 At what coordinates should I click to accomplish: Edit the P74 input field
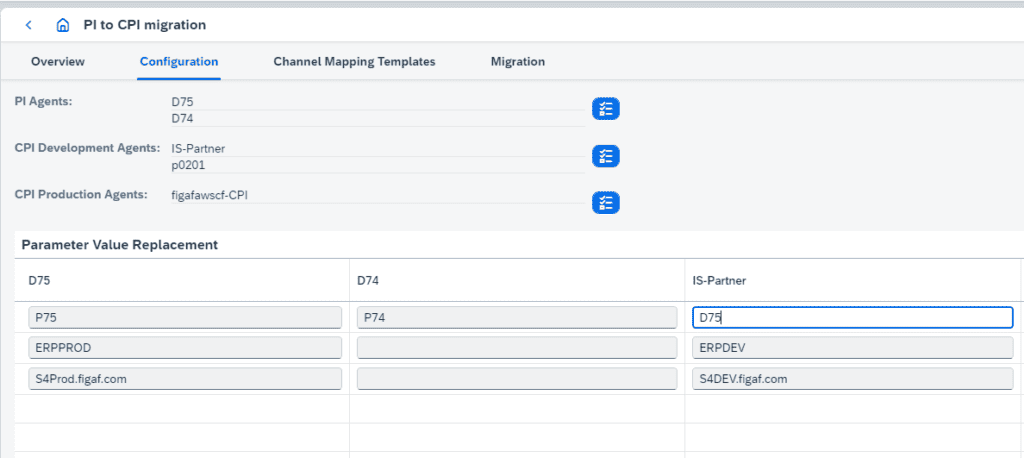coord(517,318)
